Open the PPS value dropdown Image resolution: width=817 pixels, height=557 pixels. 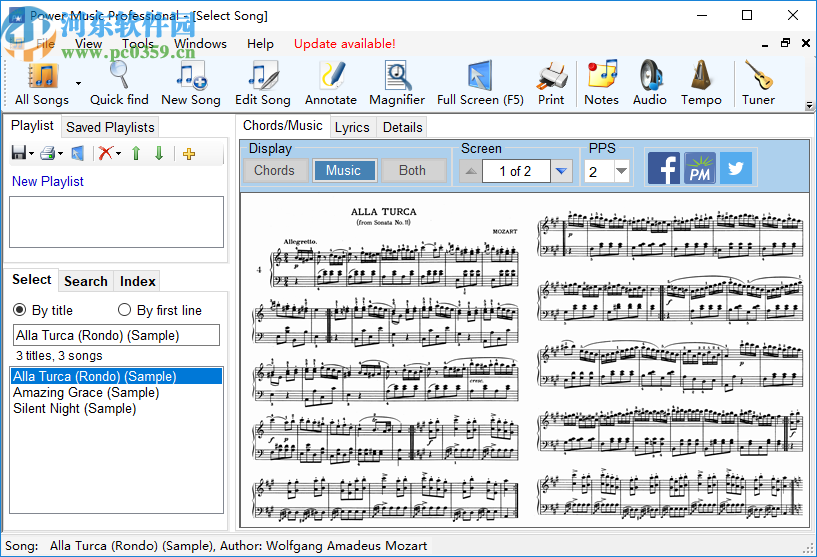click(x=621, y=171)
